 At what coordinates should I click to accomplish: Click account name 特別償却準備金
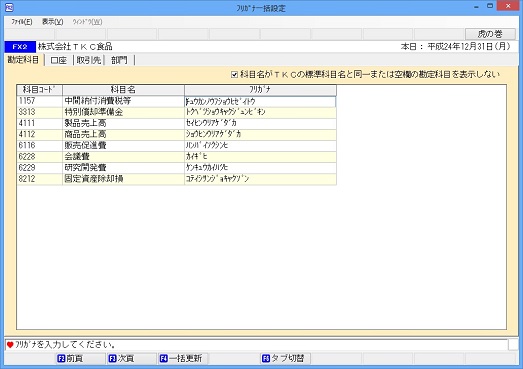123,112
